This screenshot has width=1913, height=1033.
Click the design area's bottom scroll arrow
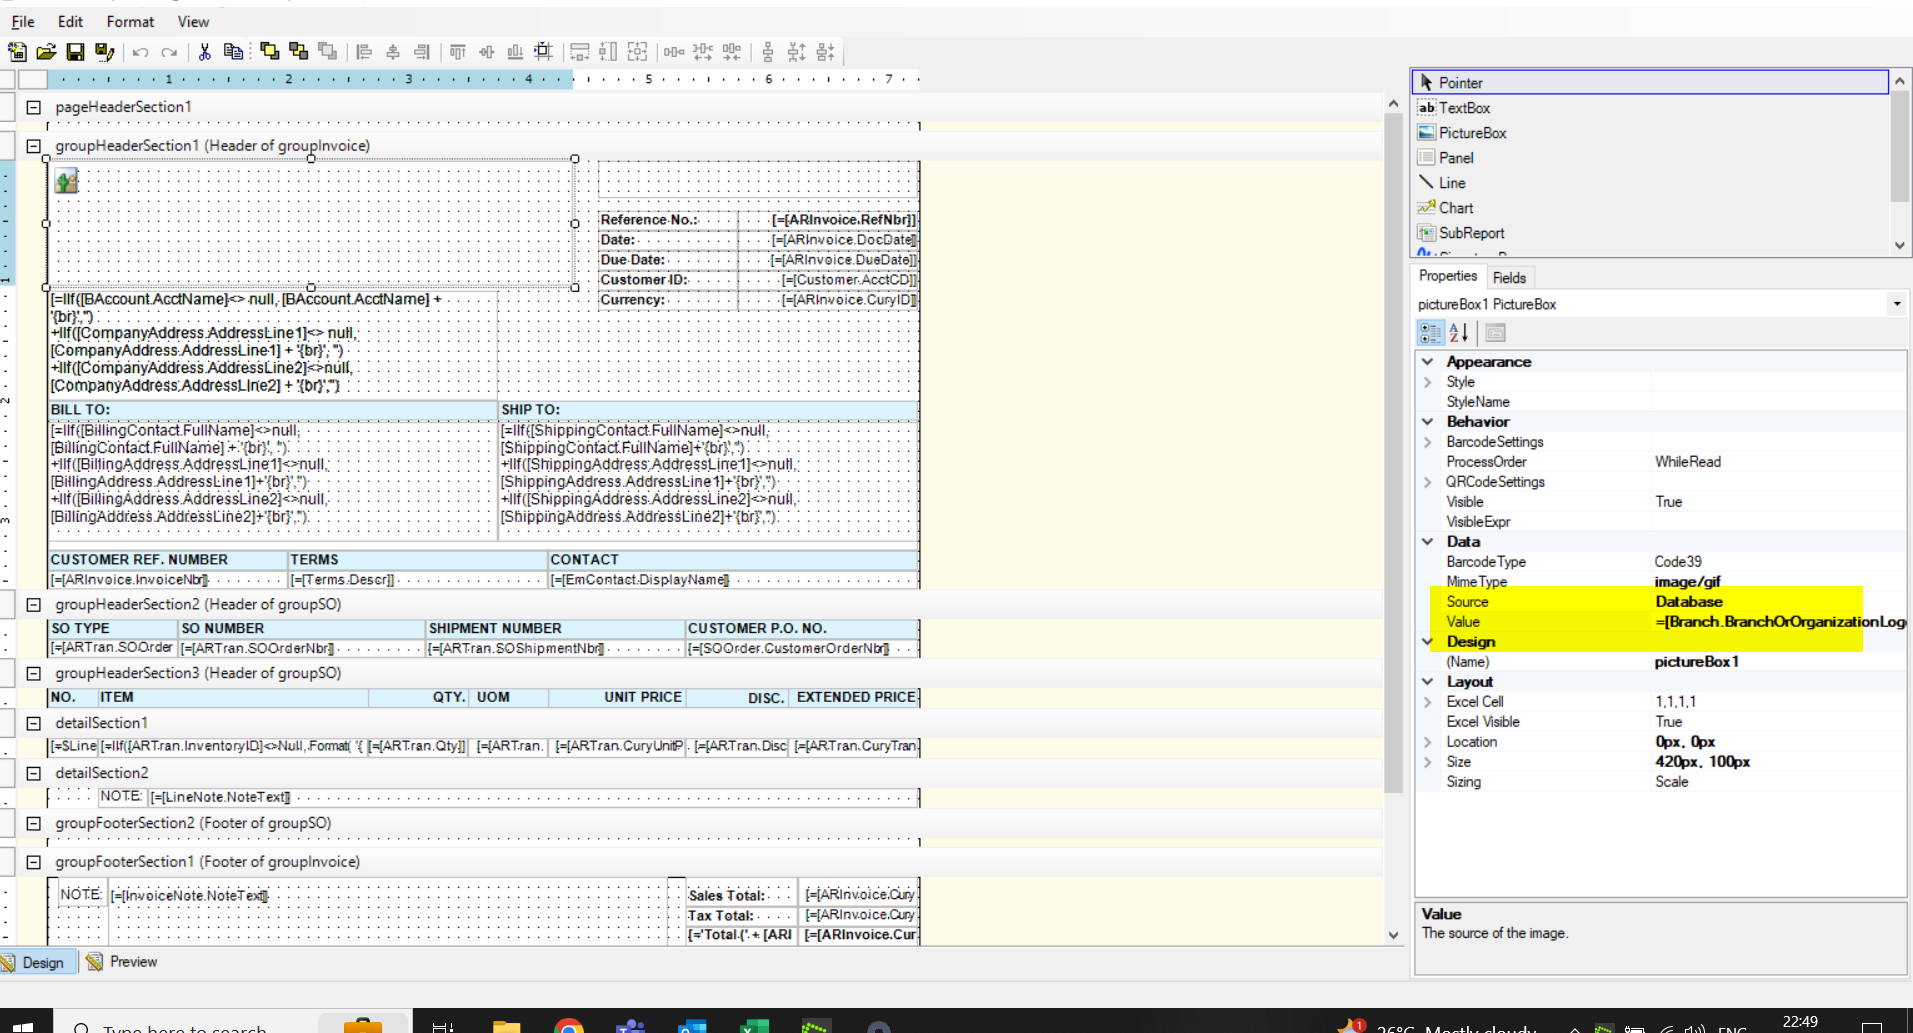click(x=1393, y=935)
